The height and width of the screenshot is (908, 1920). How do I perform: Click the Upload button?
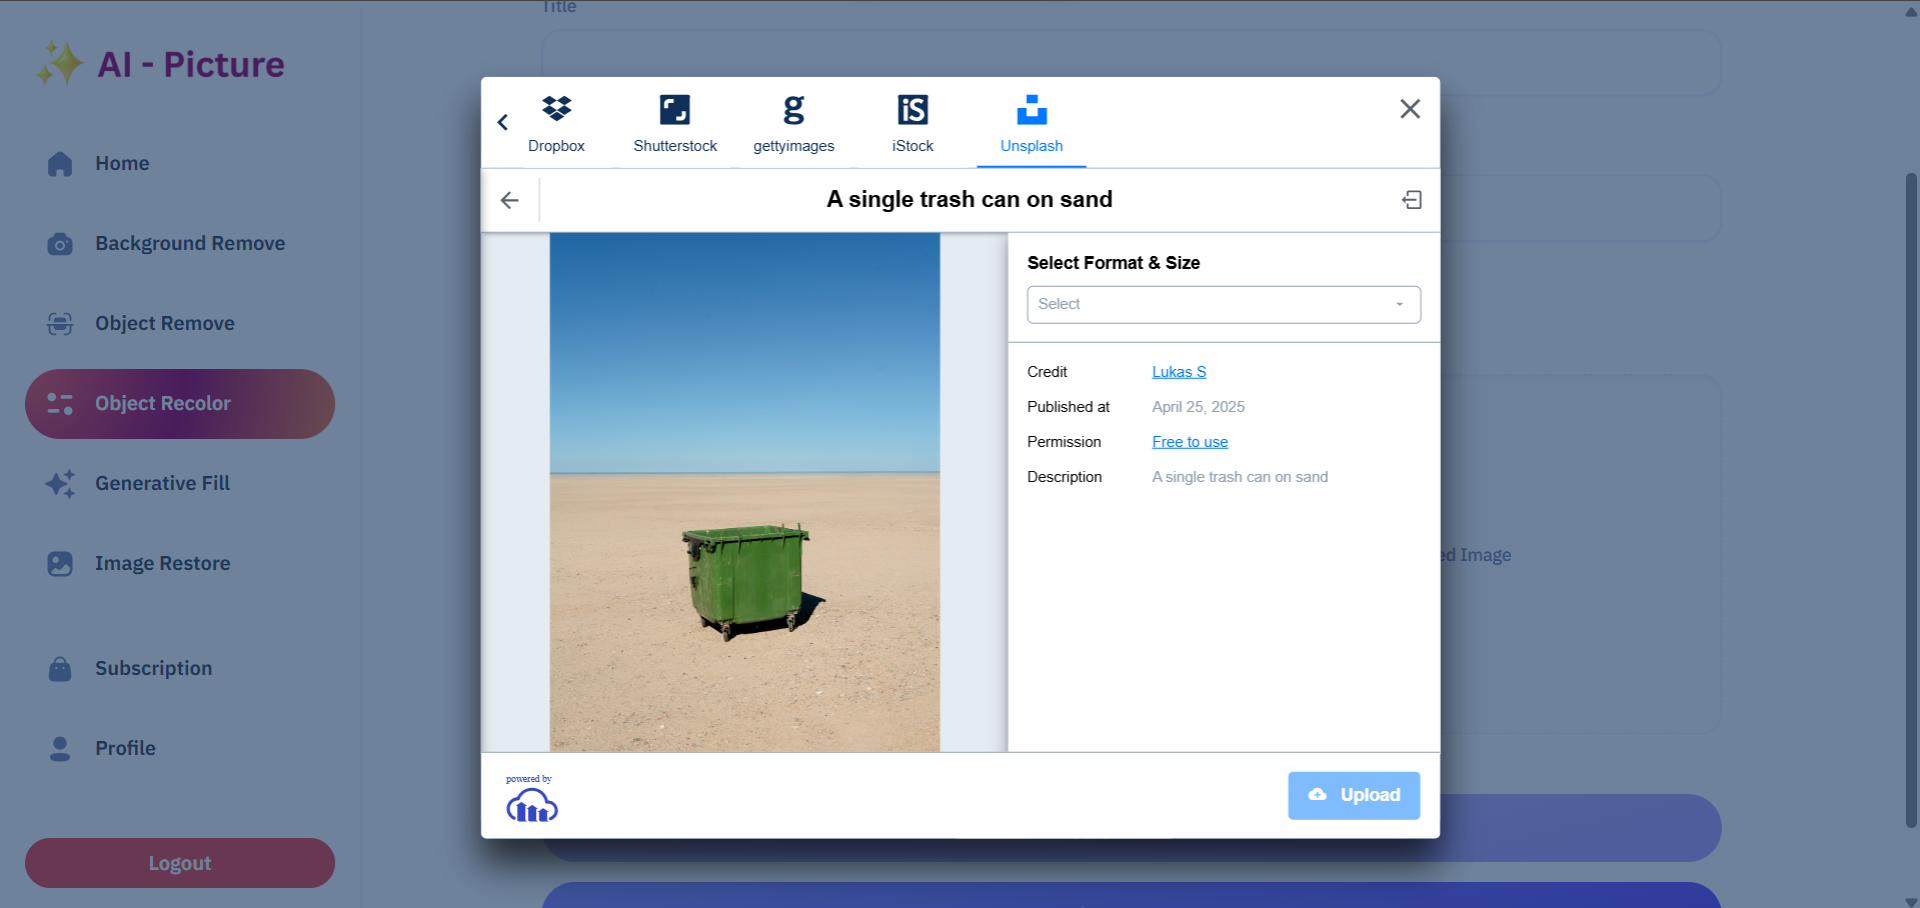(1354, 795)
